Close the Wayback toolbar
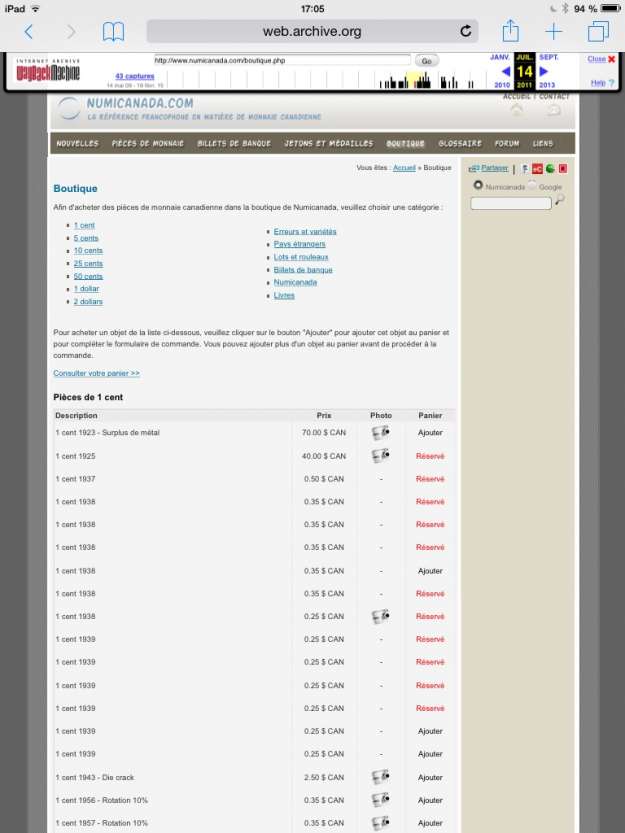Image resolution: width=625 pixels, height=833 pixels. pyautogui.click(x=601, y=58)
